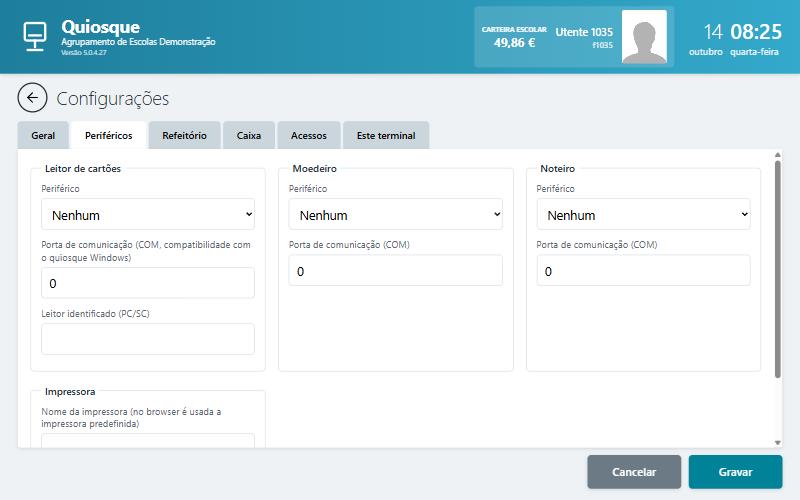The image size is (800, 500).
Task: Click the Versão 5.0.4.27 text
Action: [84, 53]
